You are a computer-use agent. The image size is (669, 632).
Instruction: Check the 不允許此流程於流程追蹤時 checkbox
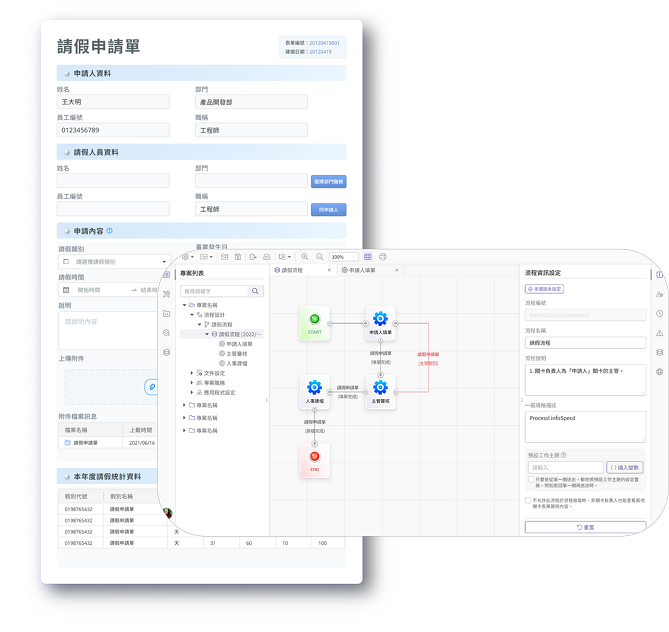529,500
